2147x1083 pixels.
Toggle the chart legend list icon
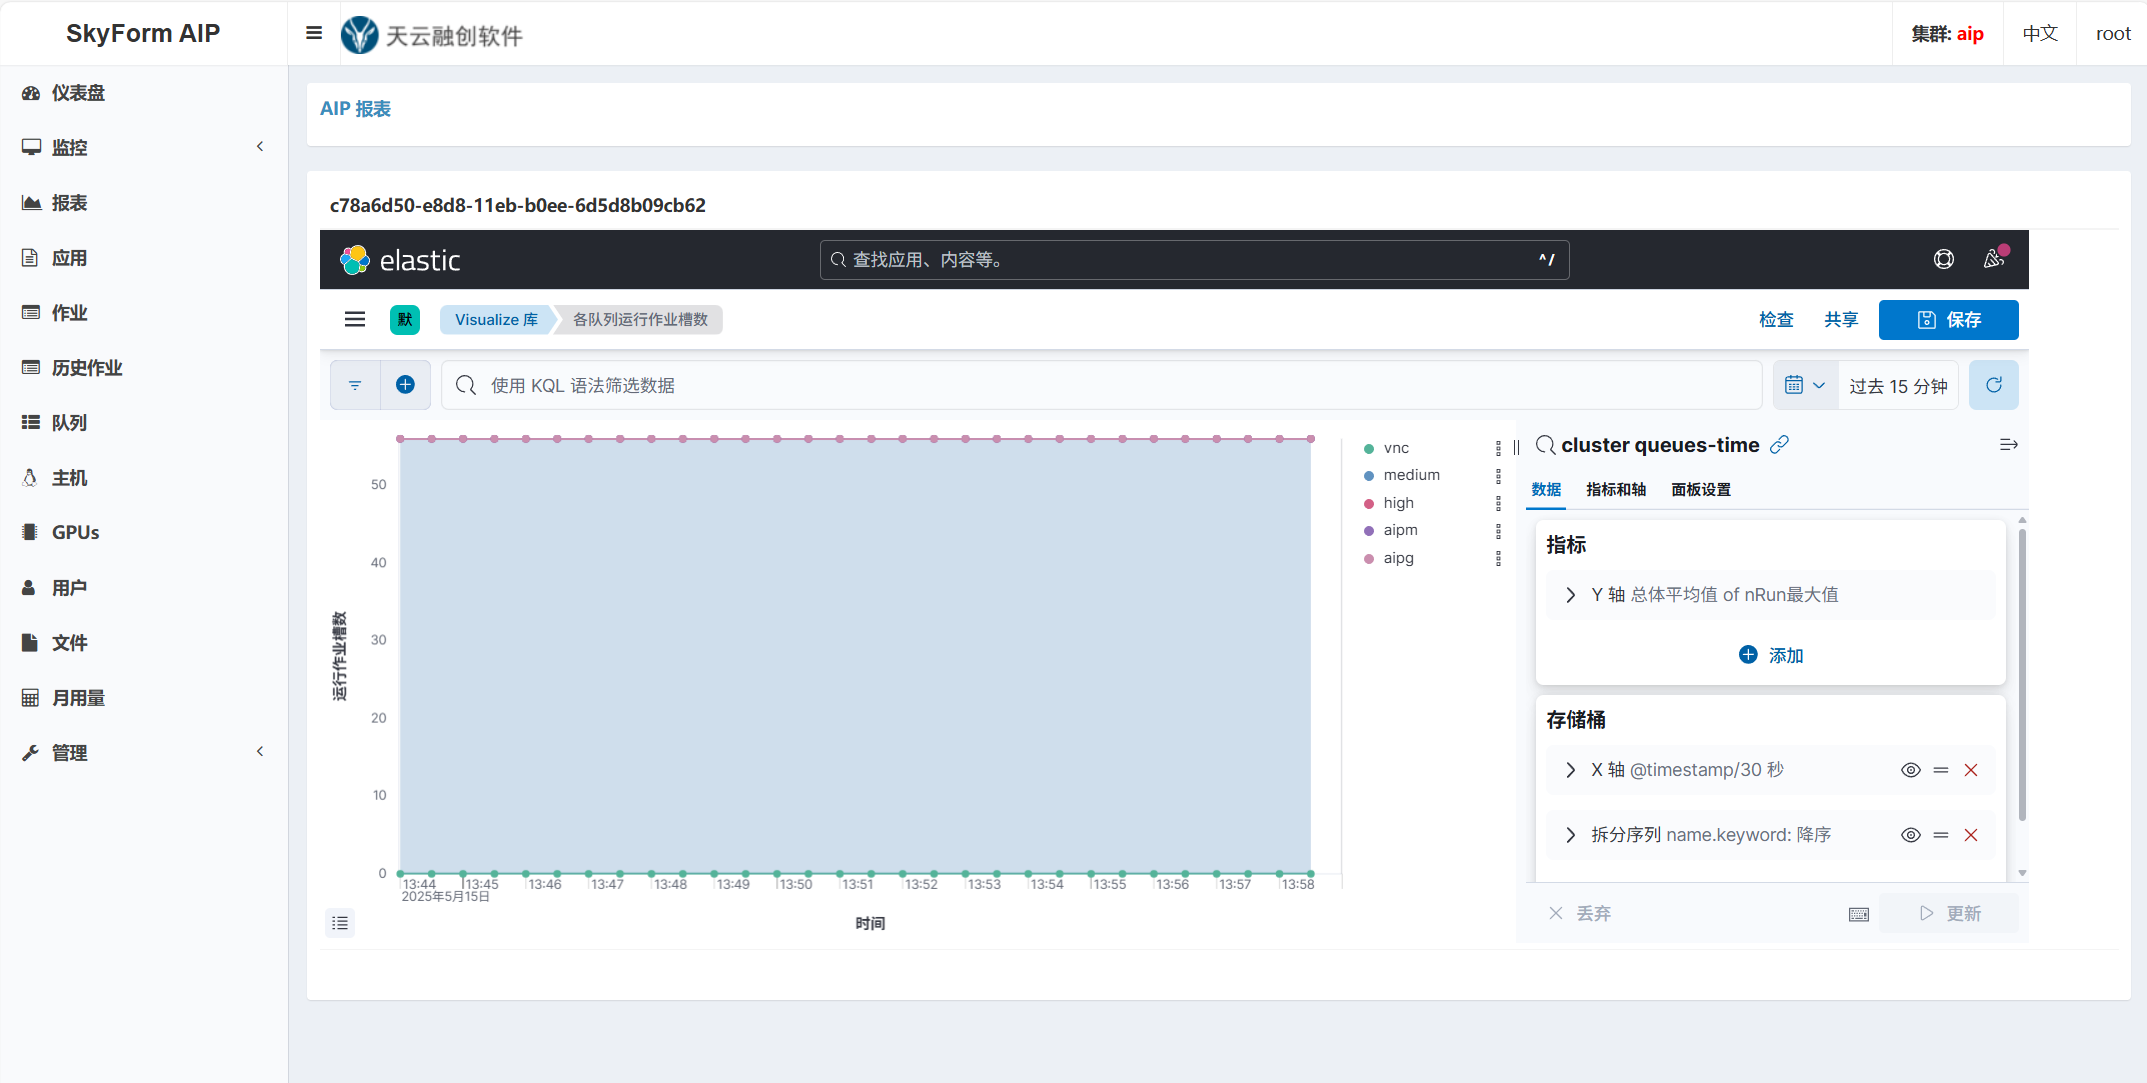point(340,923)
